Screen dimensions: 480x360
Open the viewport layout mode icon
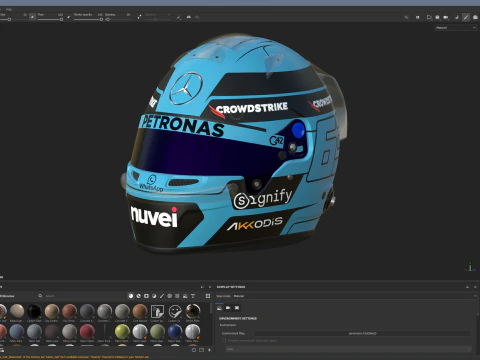(429, 17)
